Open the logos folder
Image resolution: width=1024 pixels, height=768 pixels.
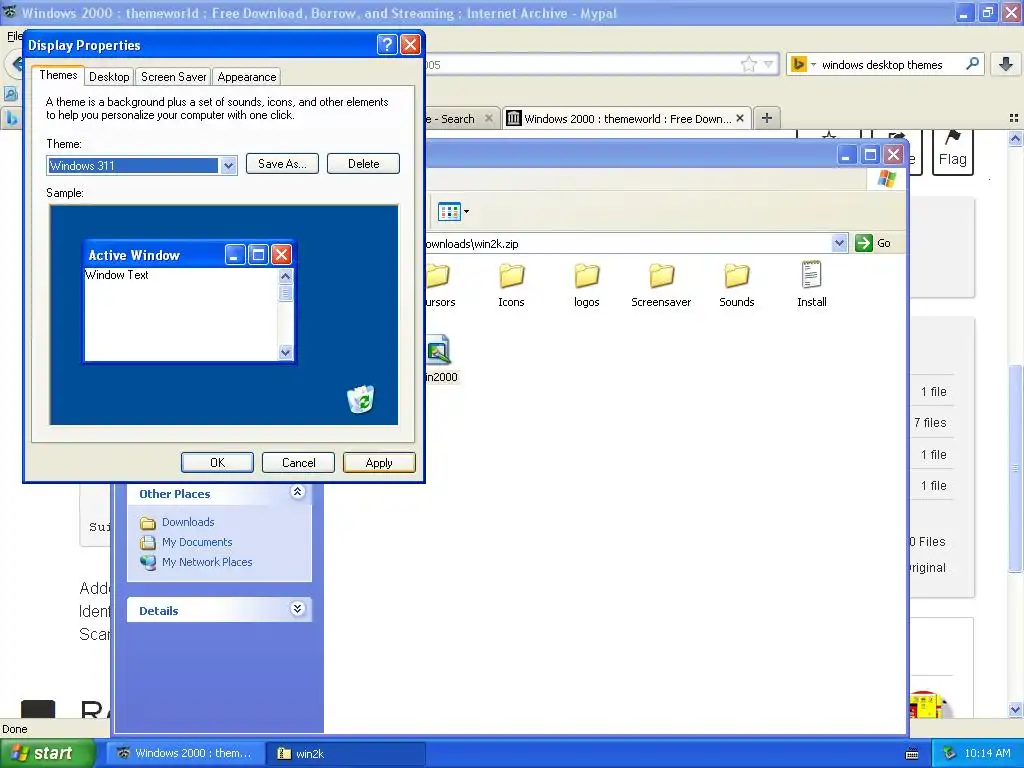click(x=586, y=285)
